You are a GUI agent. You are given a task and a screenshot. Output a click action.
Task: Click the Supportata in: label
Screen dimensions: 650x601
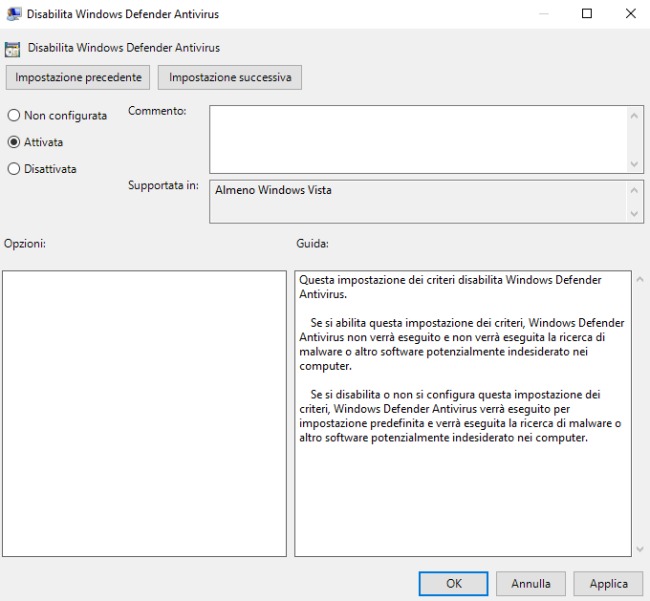[x=163, y=185]
